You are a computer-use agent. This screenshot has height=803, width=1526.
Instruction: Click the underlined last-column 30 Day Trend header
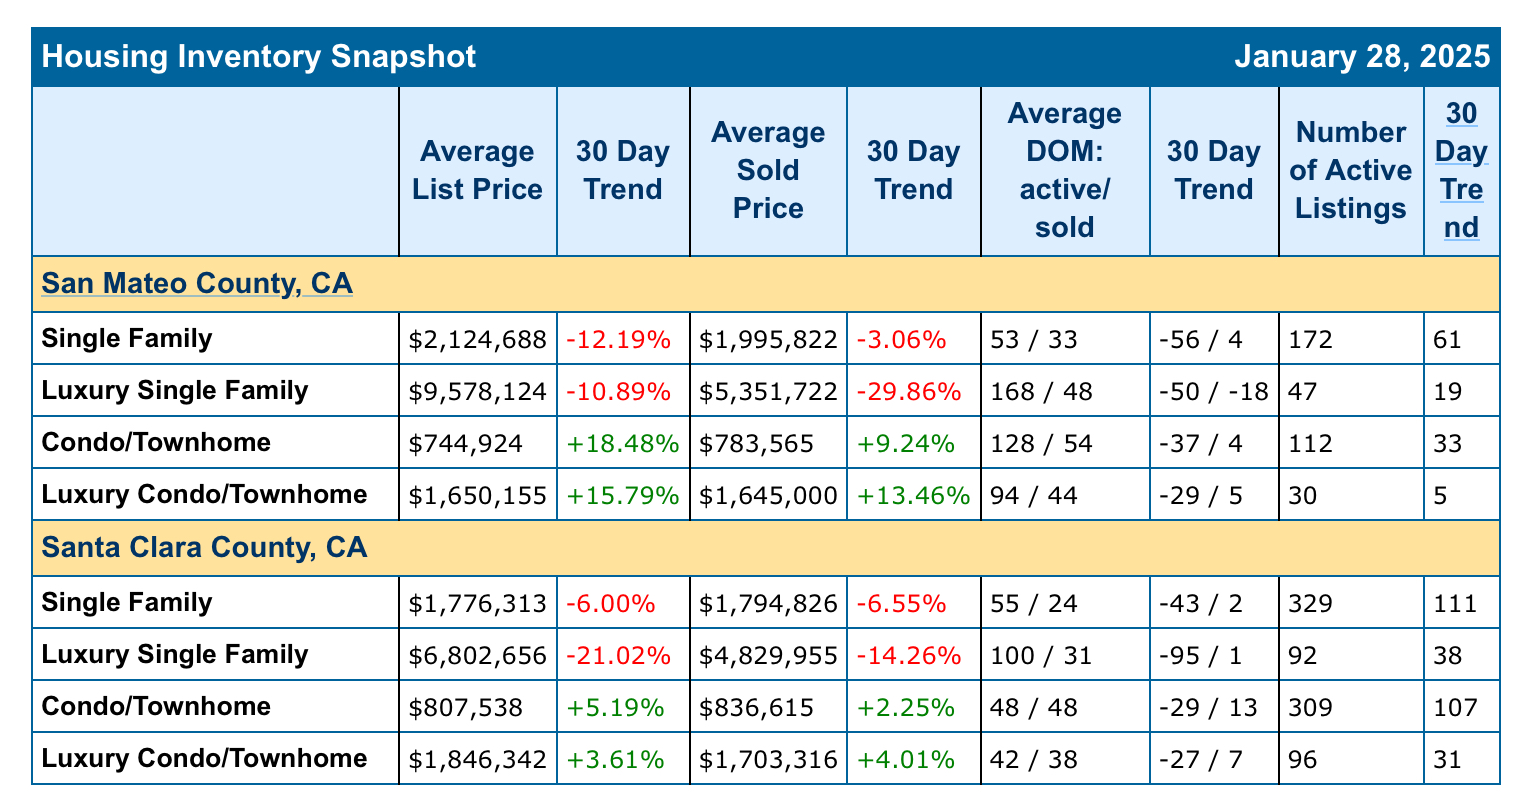(1461, 170)
